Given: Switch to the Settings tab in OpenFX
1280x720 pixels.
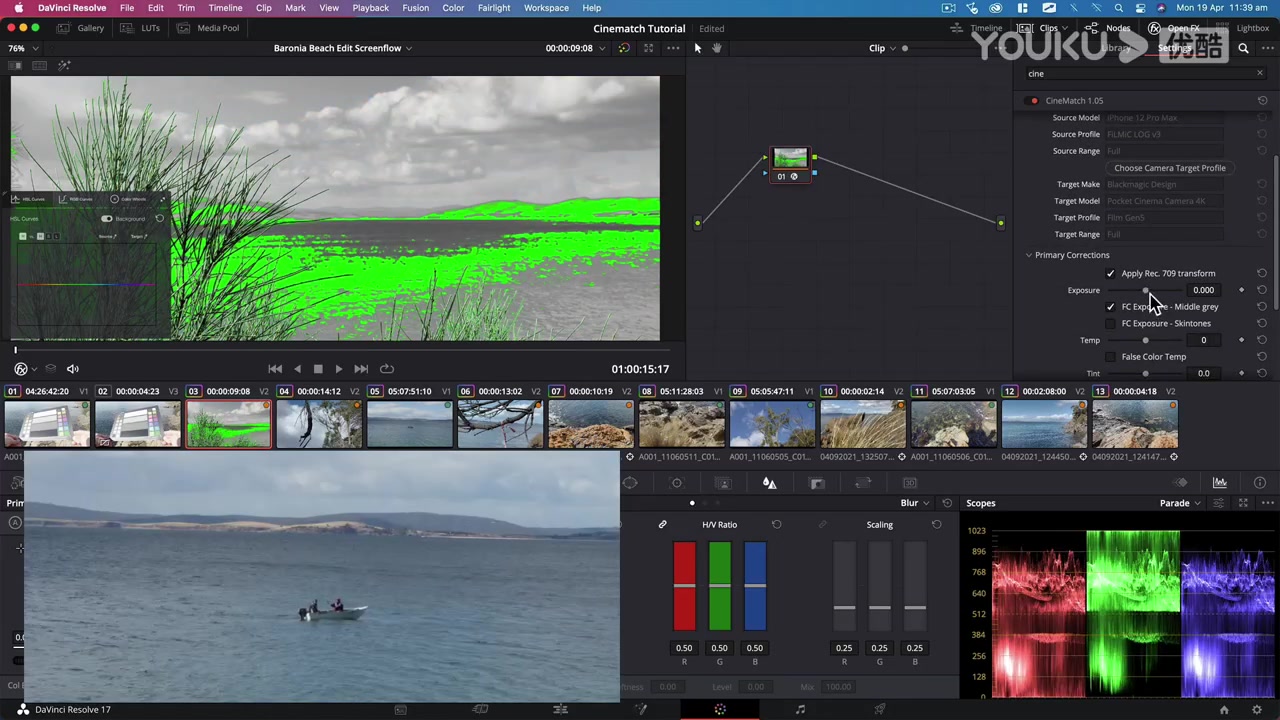Looking at the screenshot, I should [x=1173, y=48].
